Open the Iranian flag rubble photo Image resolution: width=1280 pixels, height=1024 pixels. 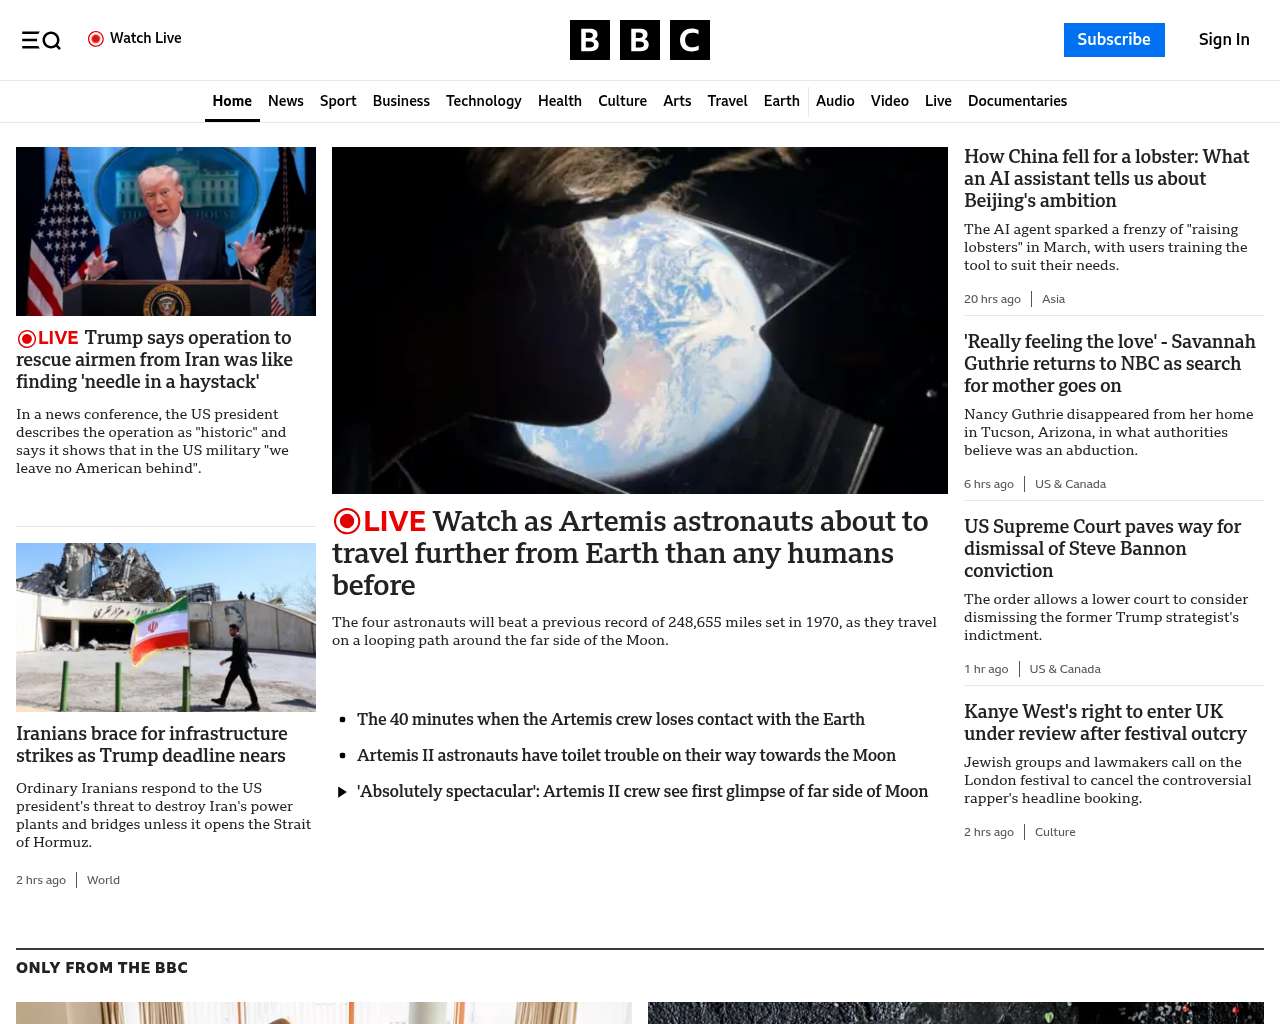[166, 627]
